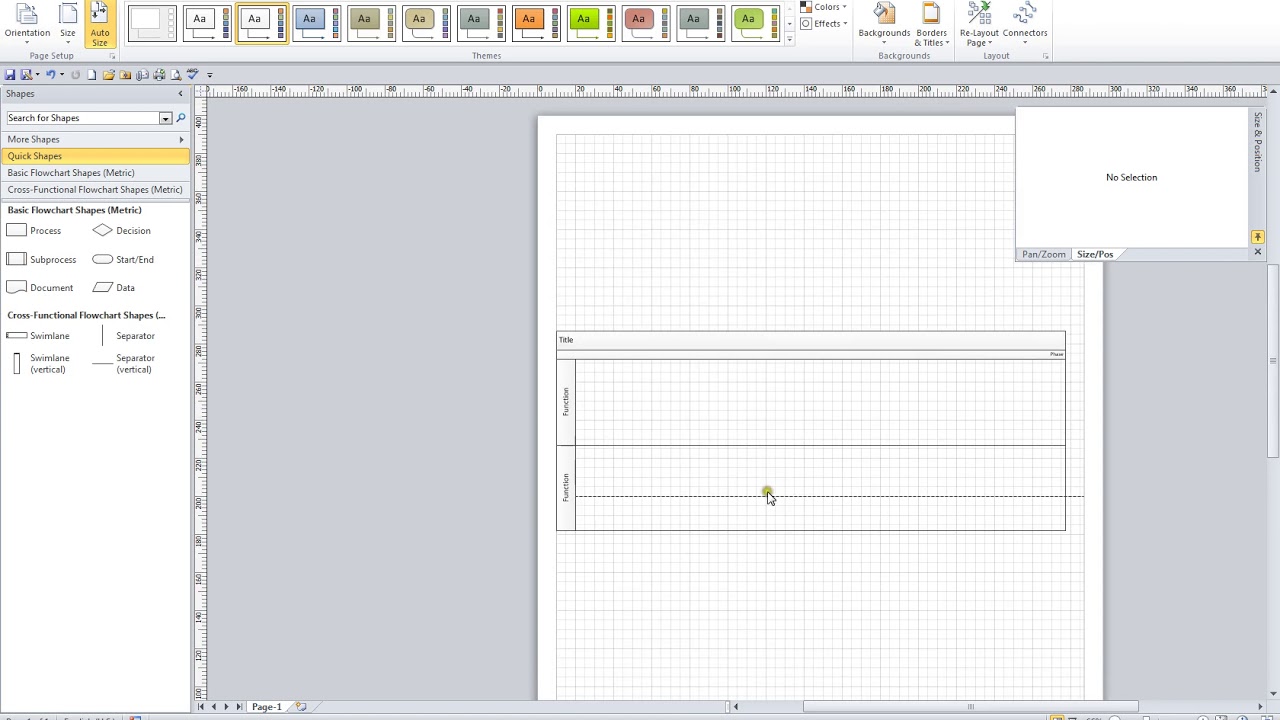Select the lower Function swimlane label

[566, 488]
